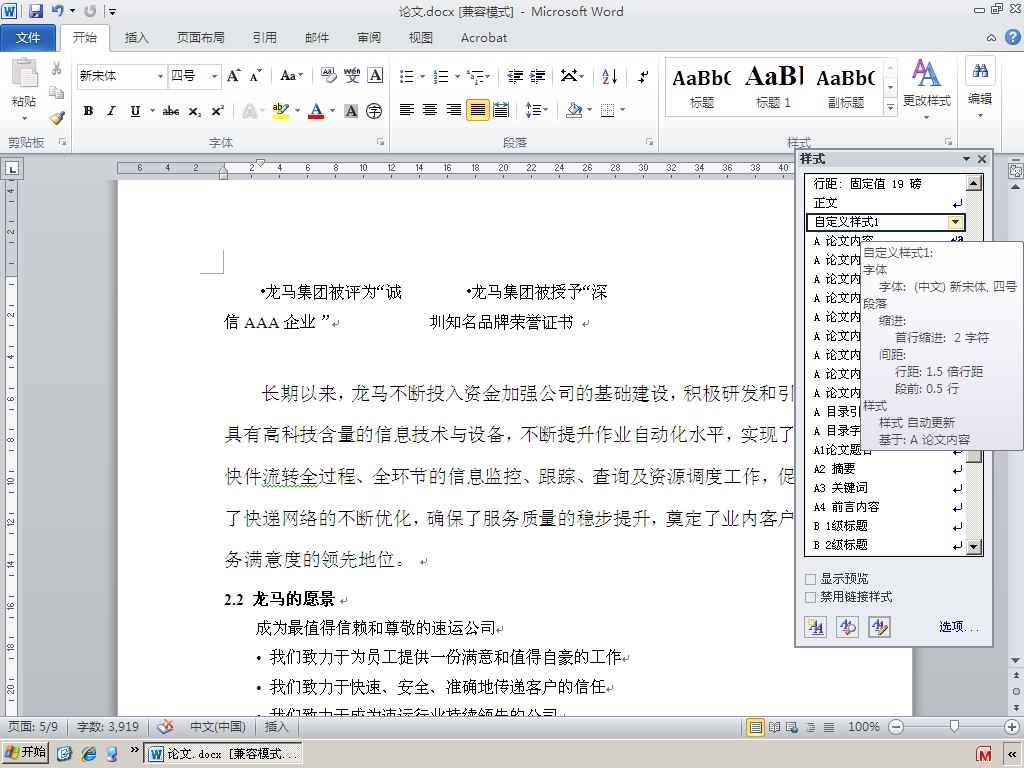Select the A3 关键词 style
Screen dimensions: 1024x768
(x=886, y=488)
